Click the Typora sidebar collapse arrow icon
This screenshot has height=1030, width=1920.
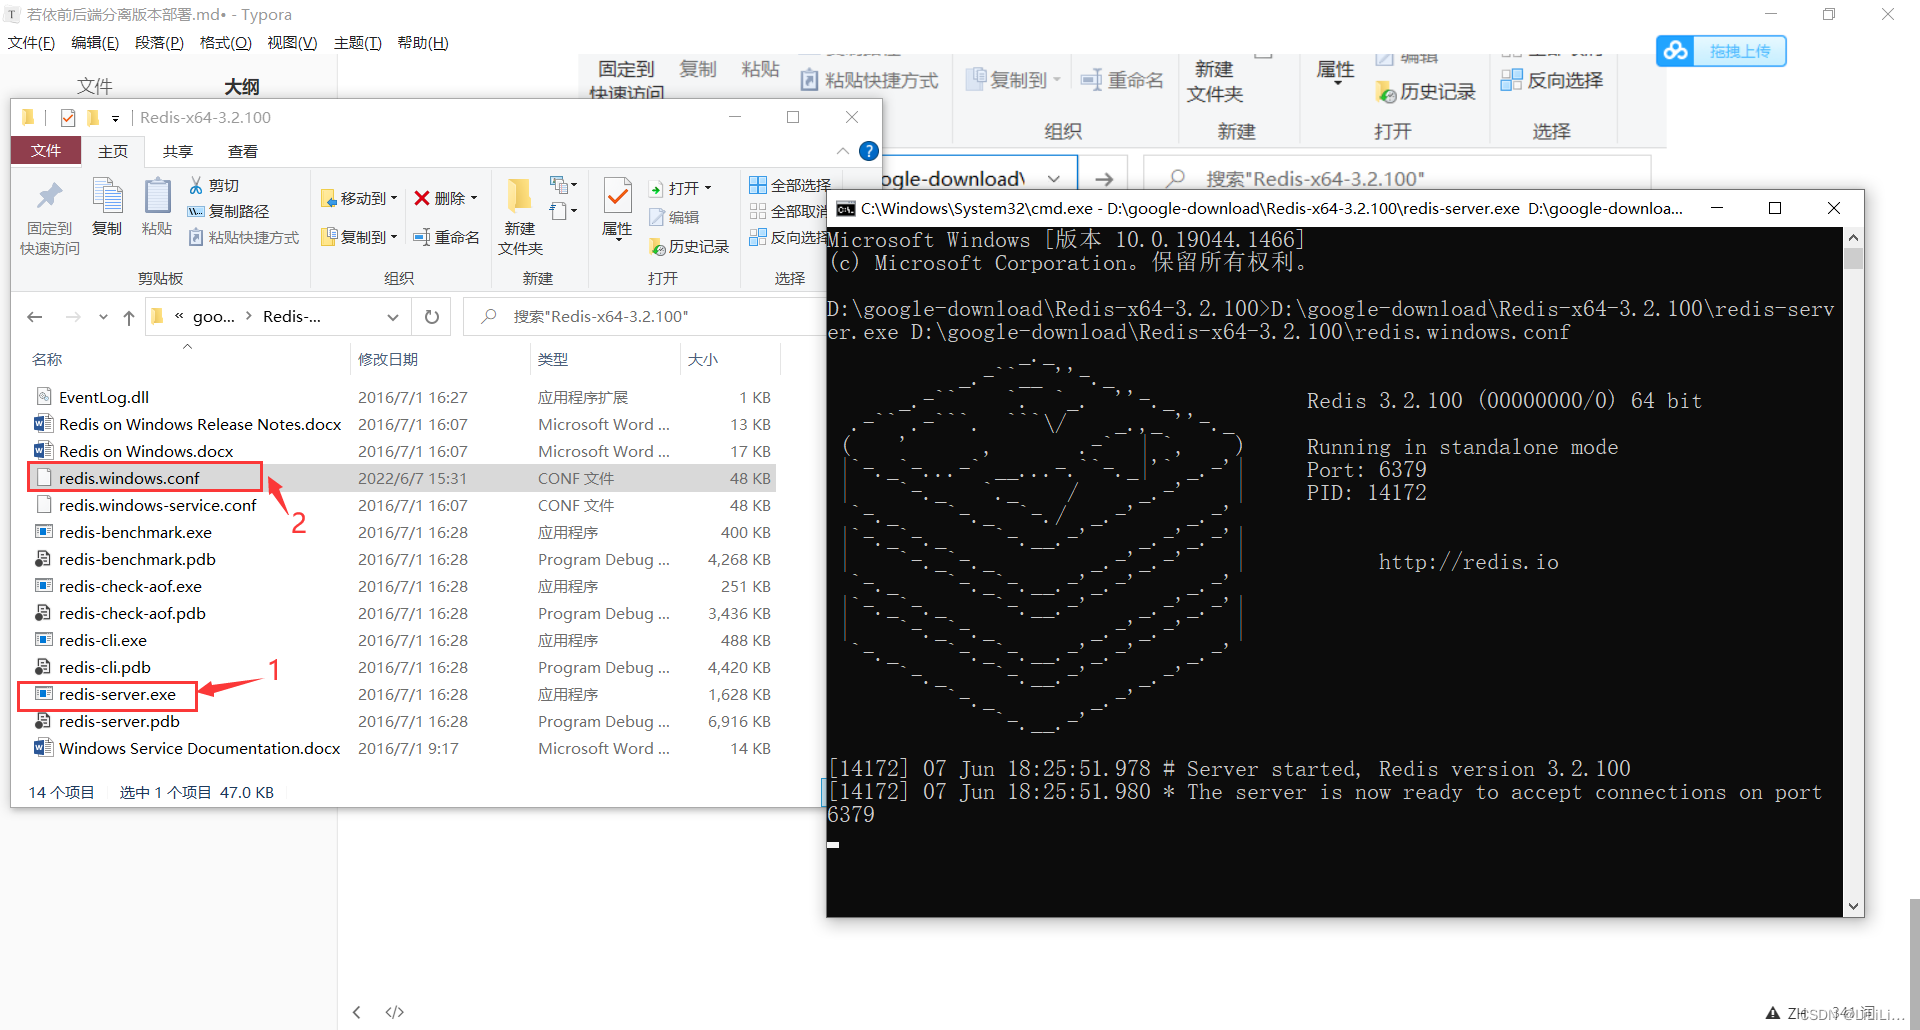click(x=357, y=1012)
